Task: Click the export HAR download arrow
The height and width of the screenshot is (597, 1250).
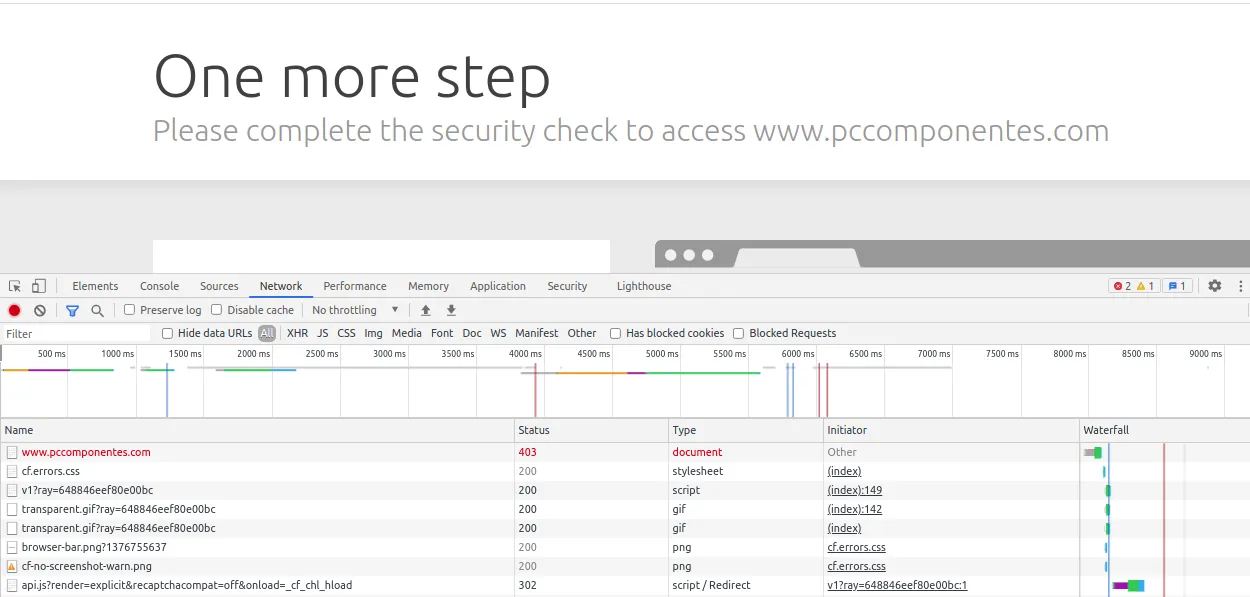Action: click(451, 311)
